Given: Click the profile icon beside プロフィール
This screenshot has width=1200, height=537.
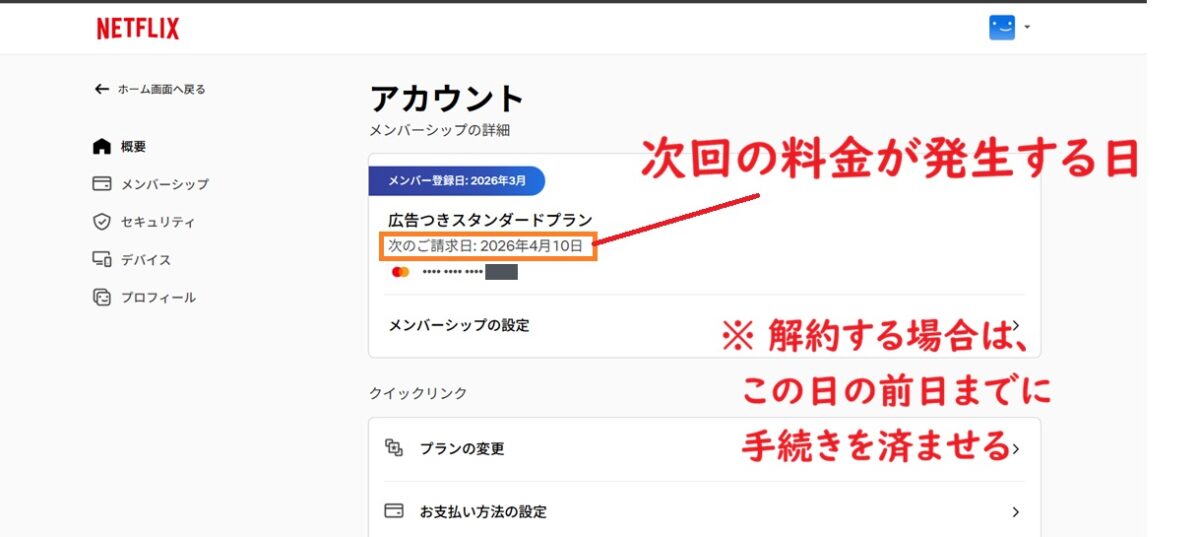Looking at the screenshot, I should (x=101, y=298).
